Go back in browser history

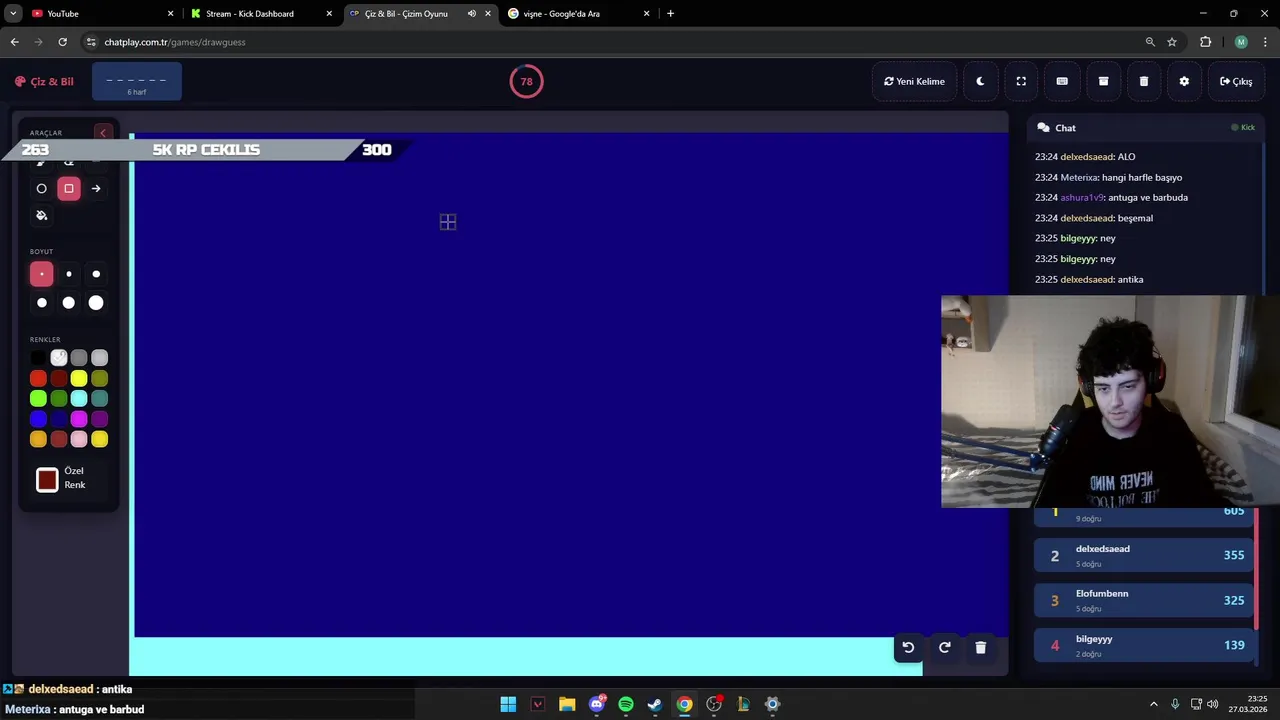tap(14, 42)
